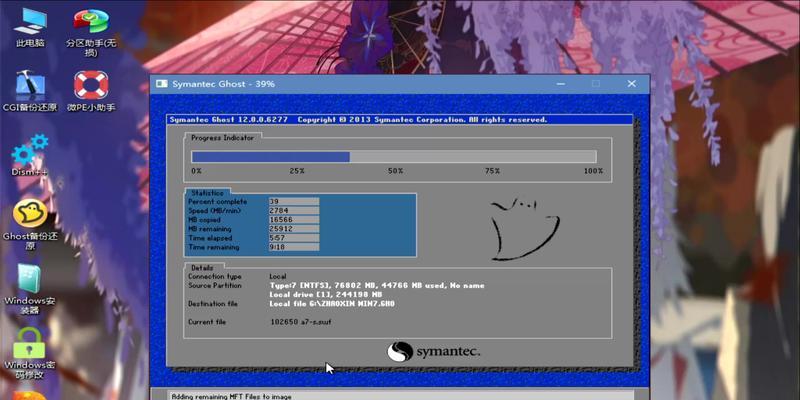This screenshot has height=400, width=800.
Task: Click the 50% mark on progress scale
Action: 395,171
